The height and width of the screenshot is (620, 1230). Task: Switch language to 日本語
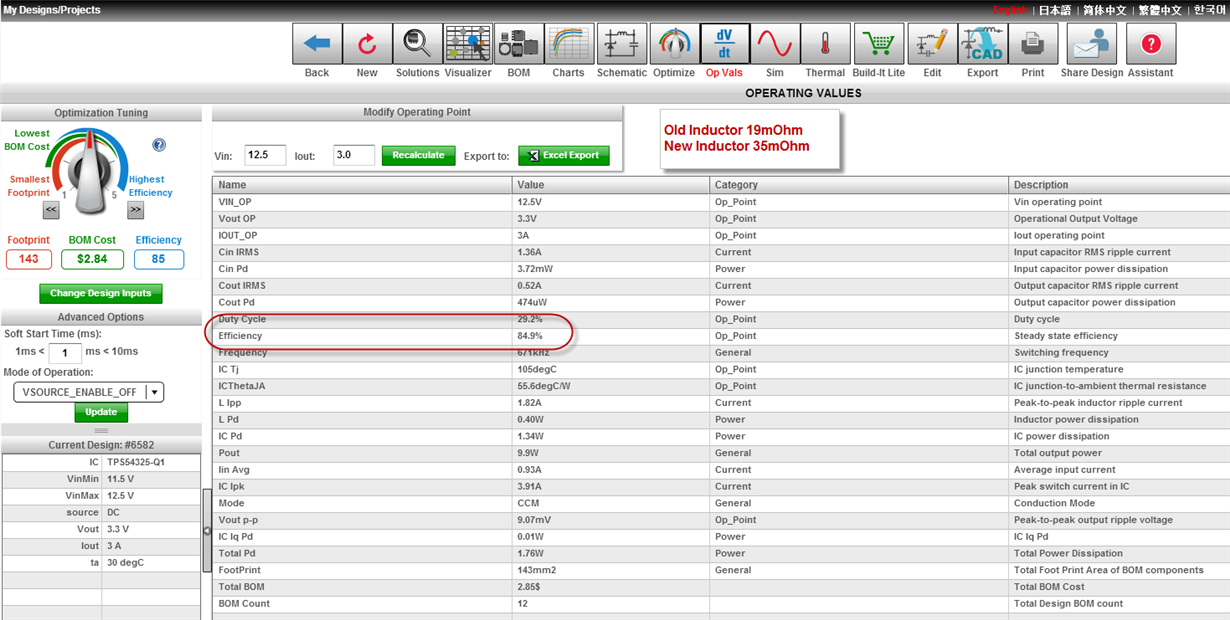1054,10
